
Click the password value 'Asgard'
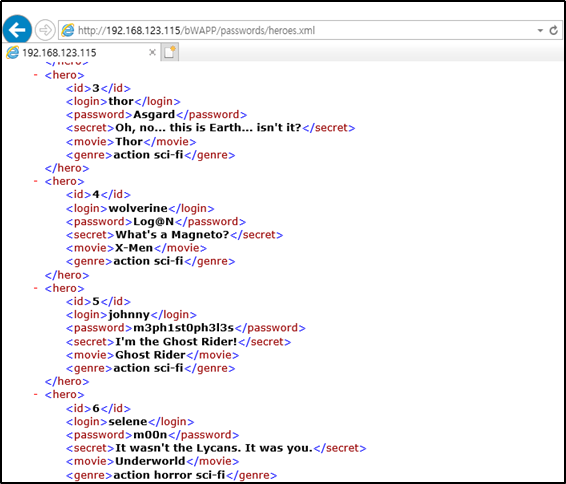click(154, 115)
